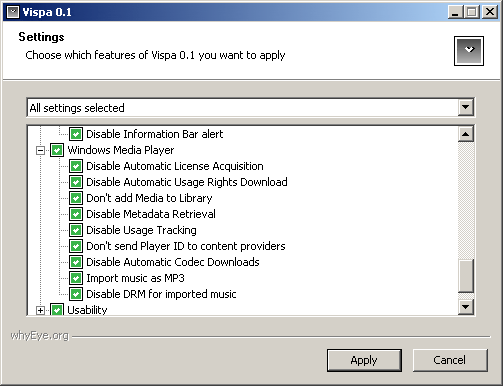The image size is (503, 386).
Task: Toggle Import music as MP3 checkbox
Action: click(76, 278)
